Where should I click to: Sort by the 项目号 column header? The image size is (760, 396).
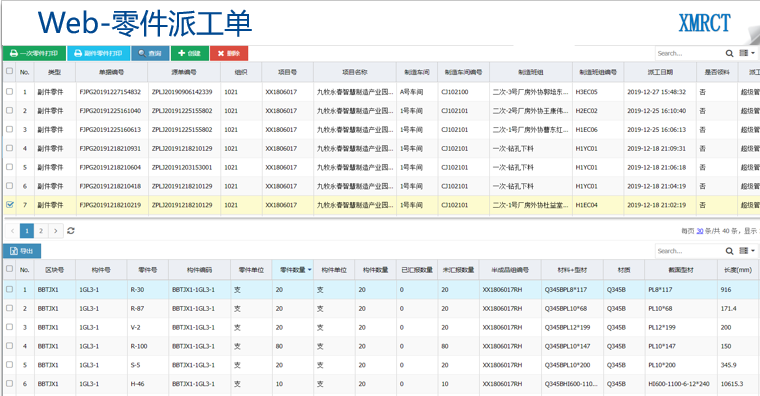click(287, 72)
